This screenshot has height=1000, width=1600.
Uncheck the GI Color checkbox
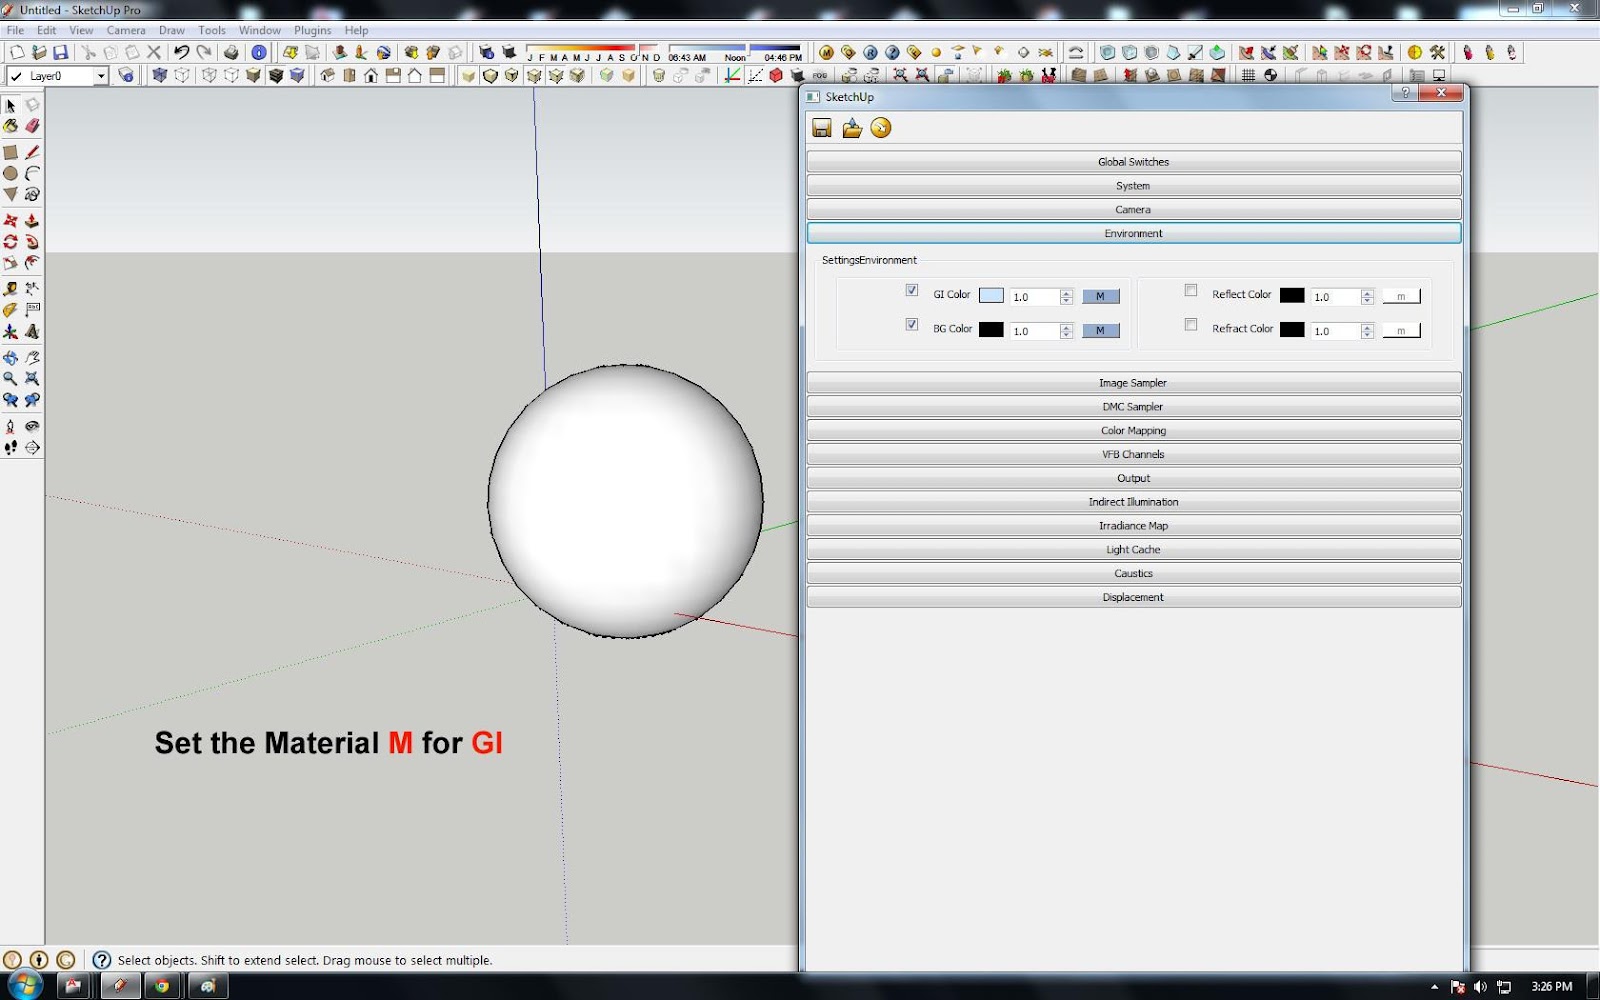(x=912, y=290)
